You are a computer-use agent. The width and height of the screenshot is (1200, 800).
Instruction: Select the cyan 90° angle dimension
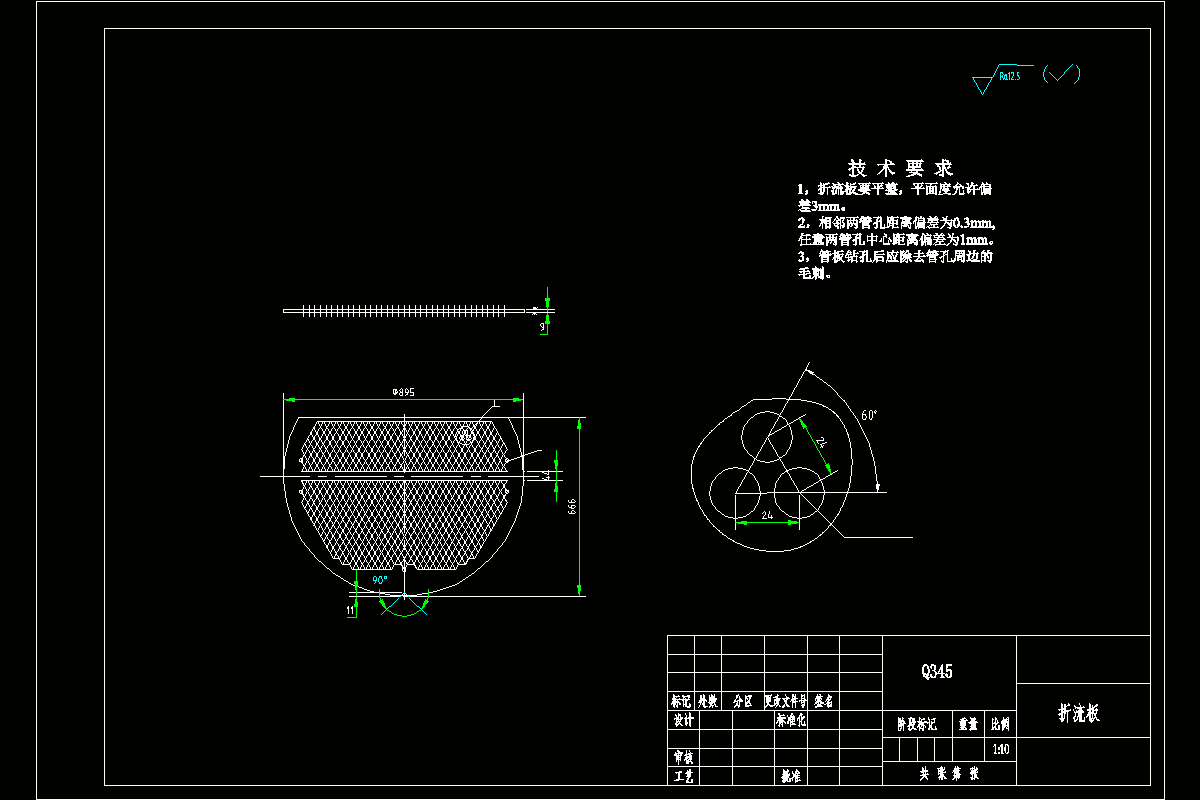point(380,580)
